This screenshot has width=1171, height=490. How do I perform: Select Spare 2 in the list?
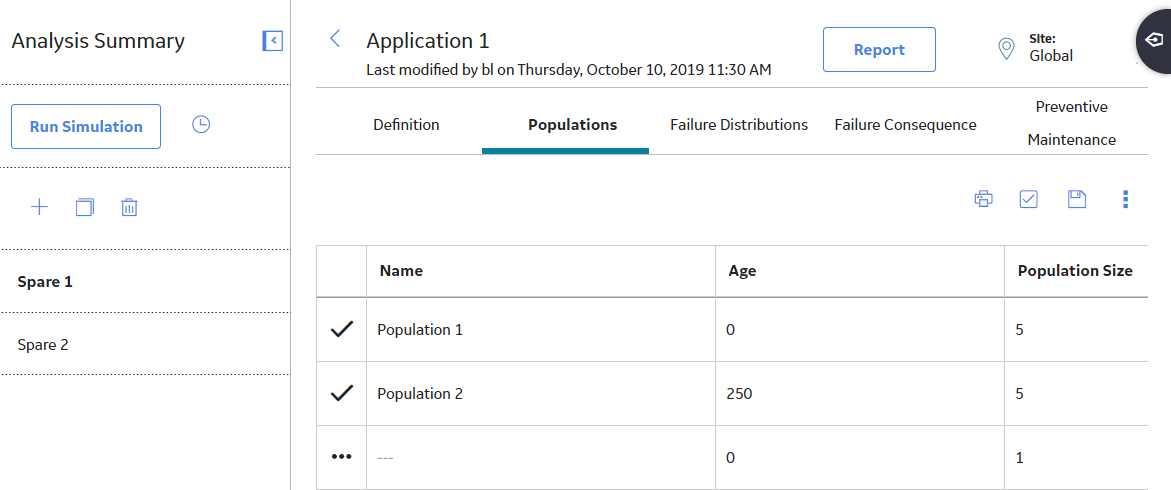pyautogui.click(x=145, y=344)
